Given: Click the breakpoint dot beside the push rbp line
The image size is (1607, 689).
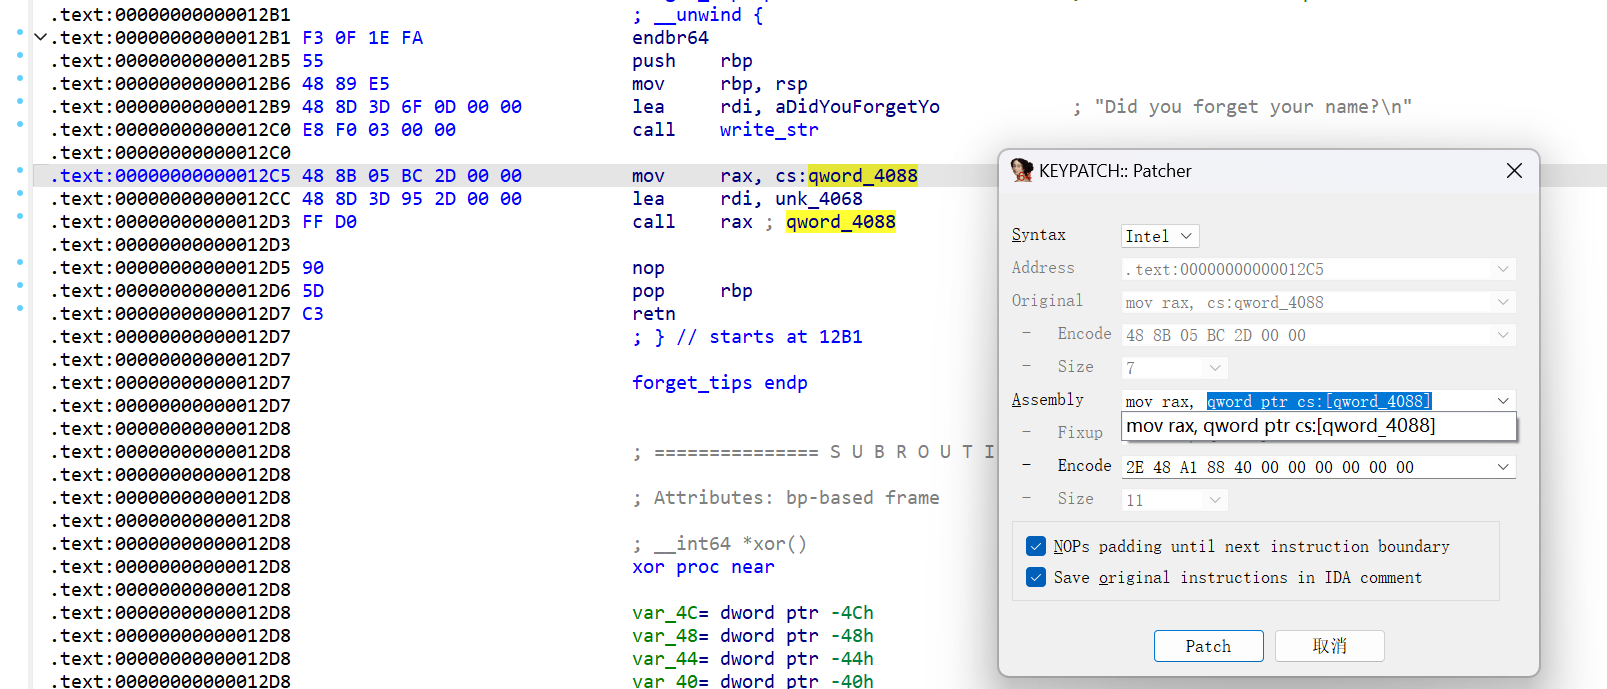Looking at the screenshot, I should [20, 55].
